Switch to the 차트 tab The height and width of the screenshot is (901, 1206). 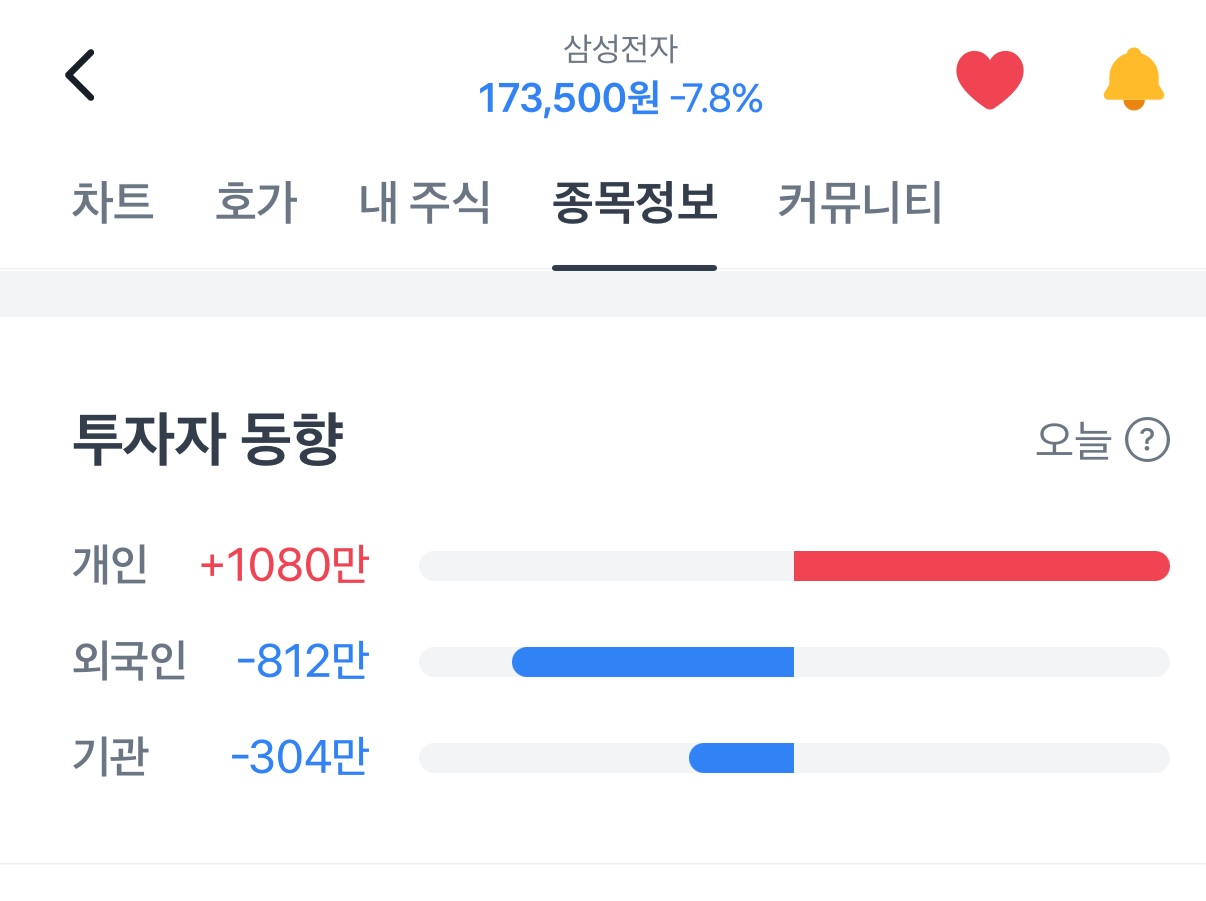tap(112, 203)
